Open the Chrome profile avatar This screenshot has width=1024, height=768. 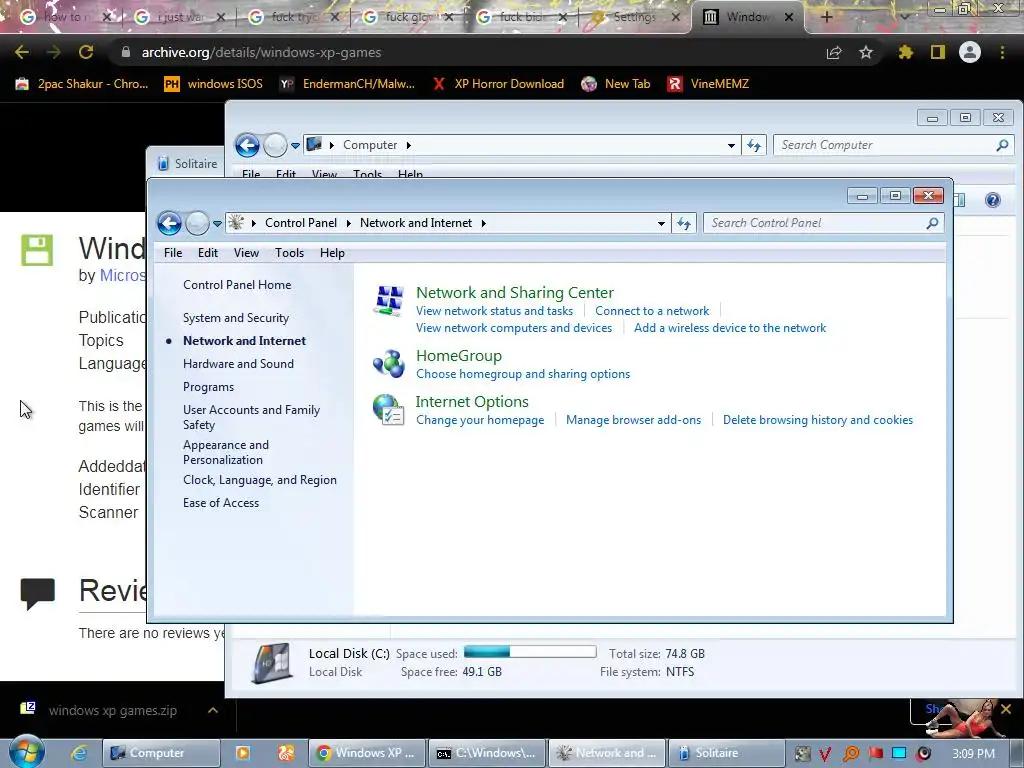pos(970,52)
